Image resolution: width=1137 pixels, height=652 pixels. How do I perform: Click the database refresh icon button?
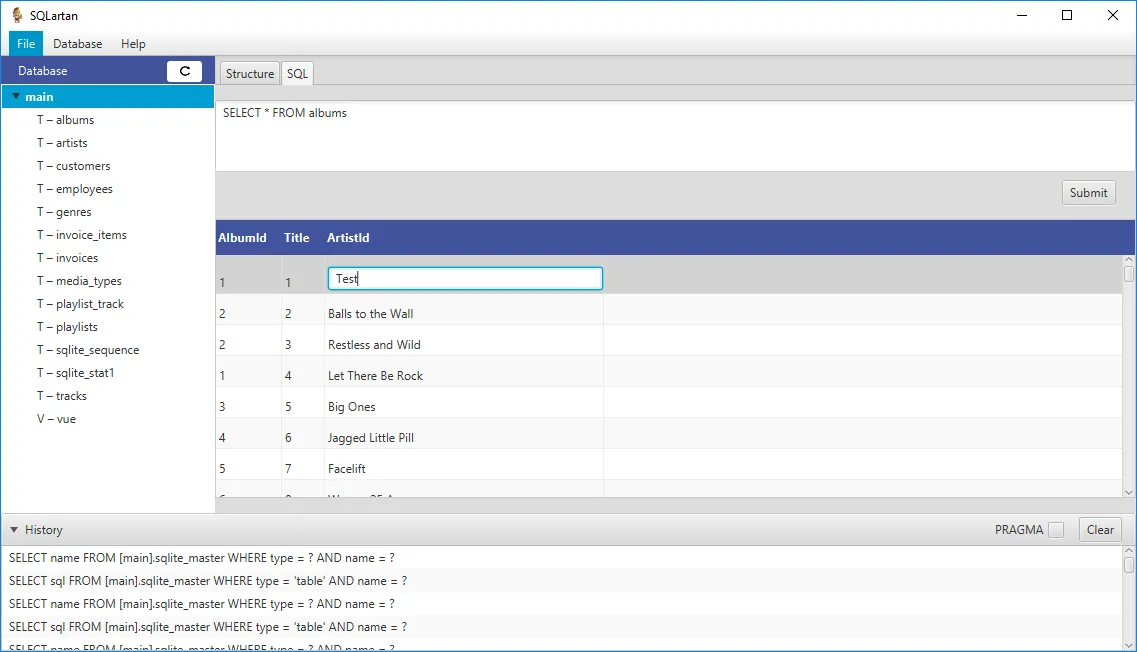click(x=184, y=71)
